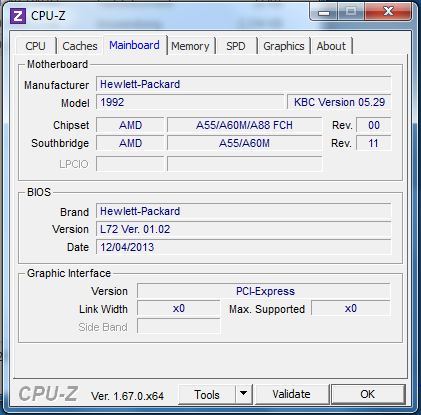Minimize the CPU-Z window
Screen dimensions: 421x415
324,12
